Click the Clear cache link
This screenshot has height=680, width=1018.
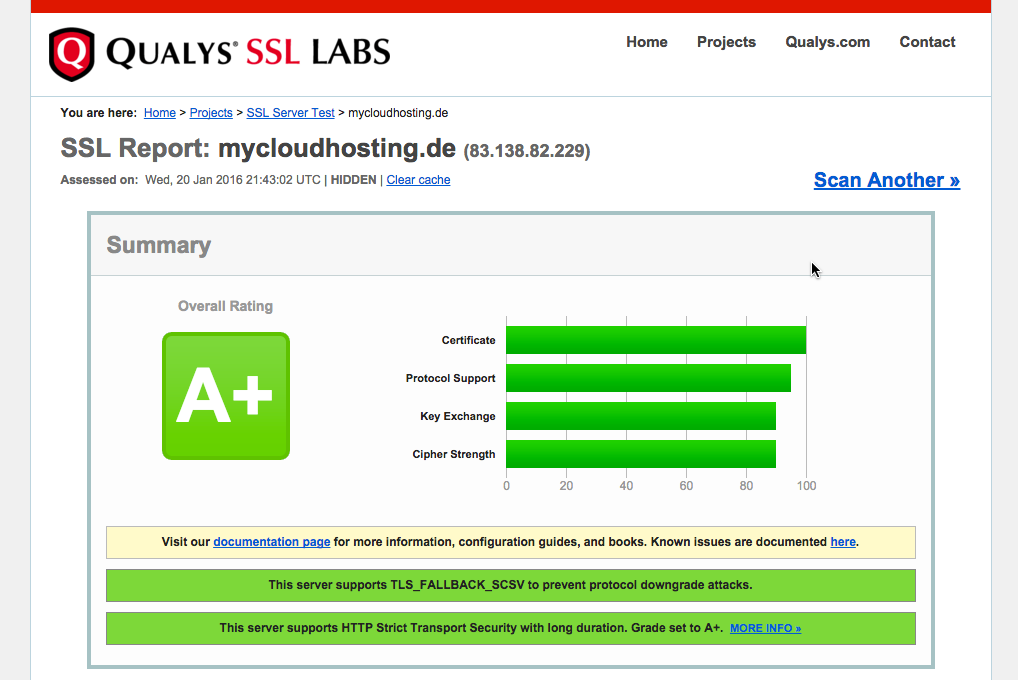pos(418,180)
